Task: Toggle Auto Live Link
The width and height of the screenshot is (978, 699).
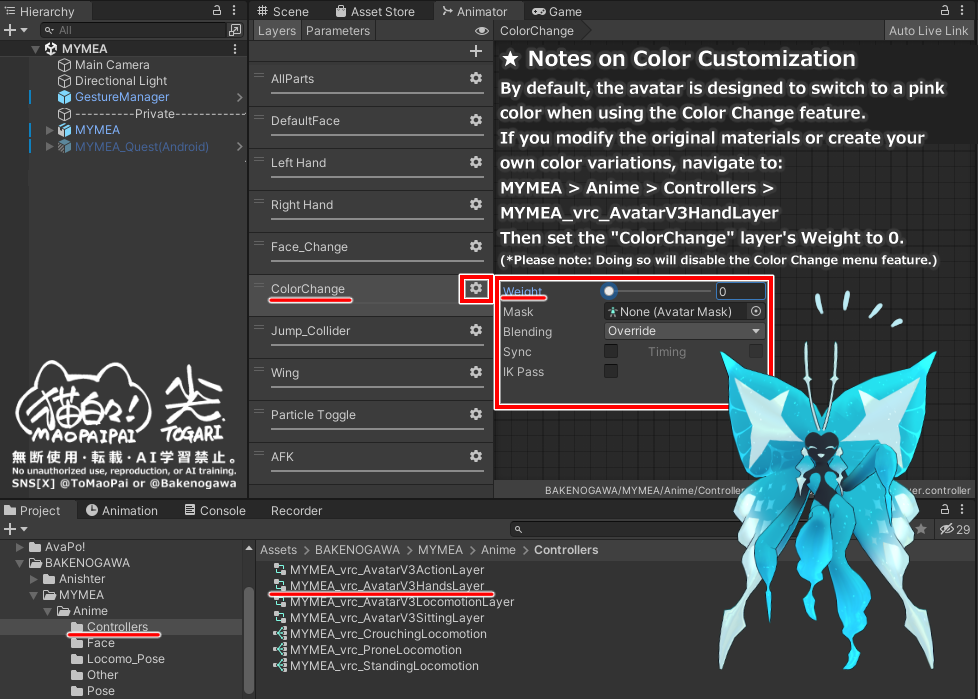Action: point(928,31)
